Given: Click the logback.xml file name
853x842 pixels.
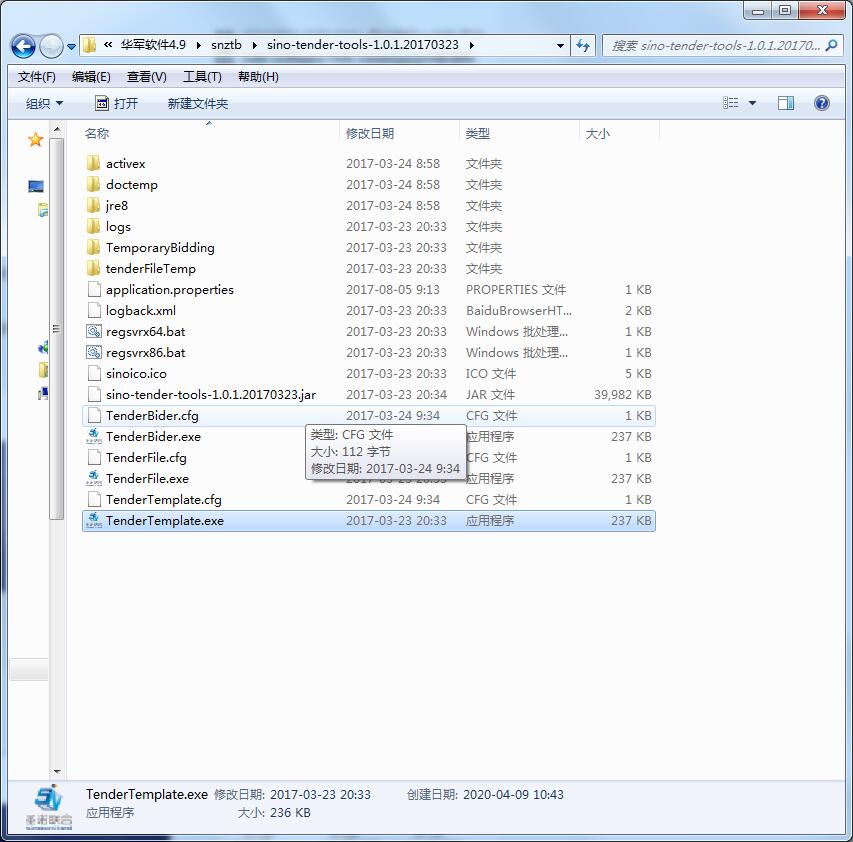Looking at the screenshot, I should pos(141,311).
